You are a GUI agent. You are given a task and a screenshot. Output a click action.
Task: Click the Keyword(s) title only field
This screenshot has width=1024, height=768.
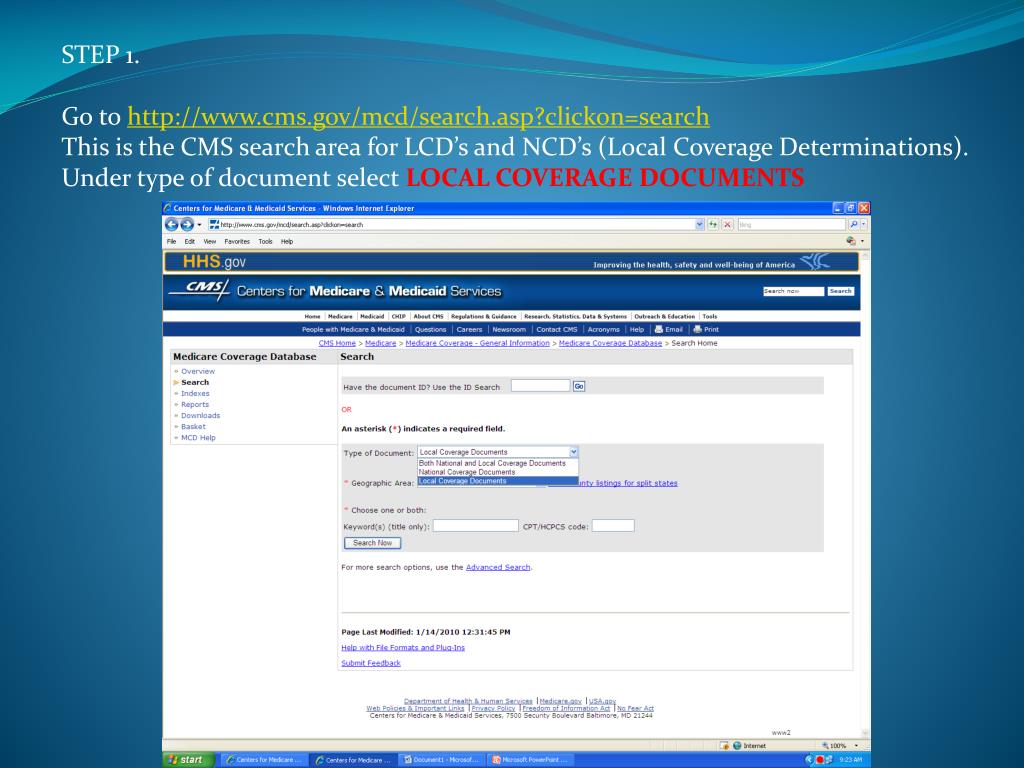click(475, 526)
